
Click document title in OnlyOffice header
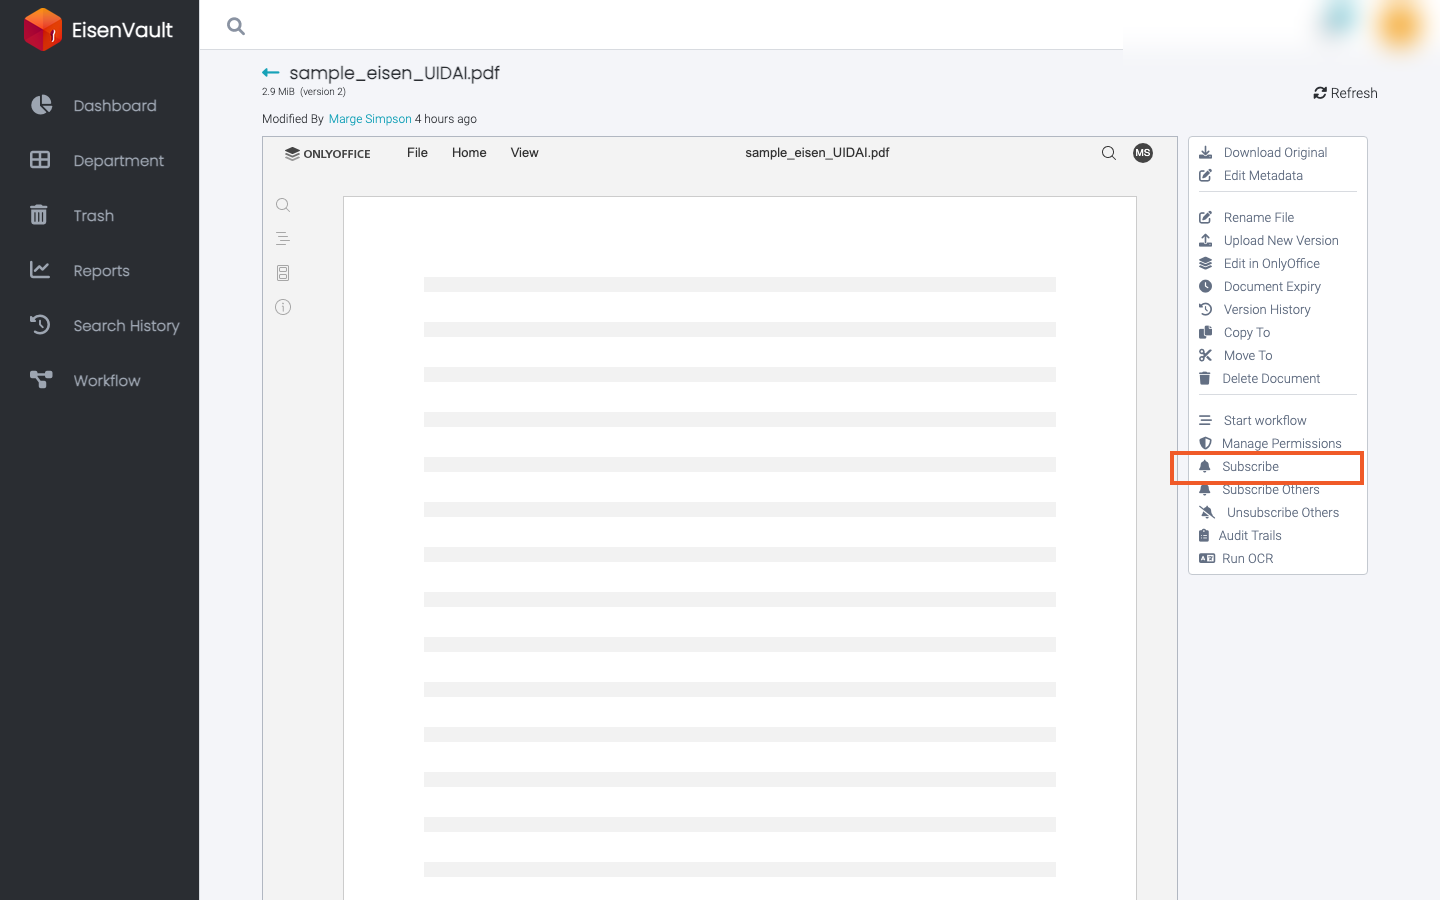(x=817, y=153)
